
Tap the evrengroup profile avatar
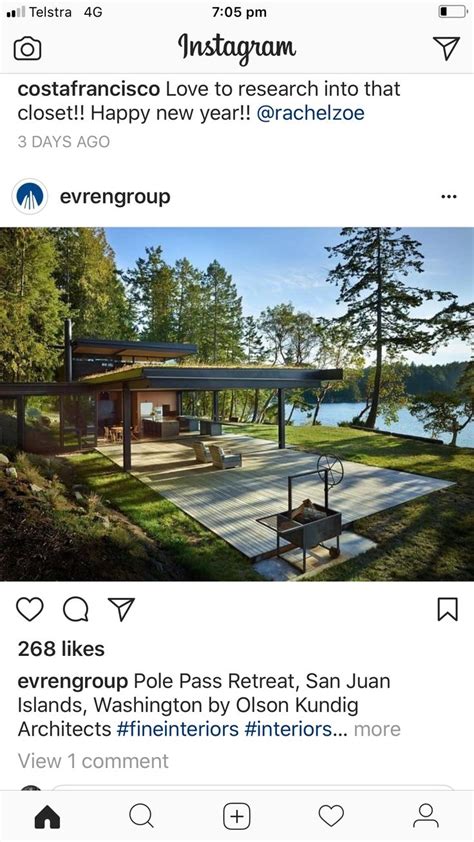pyautogui.click(x=30, y=197)
